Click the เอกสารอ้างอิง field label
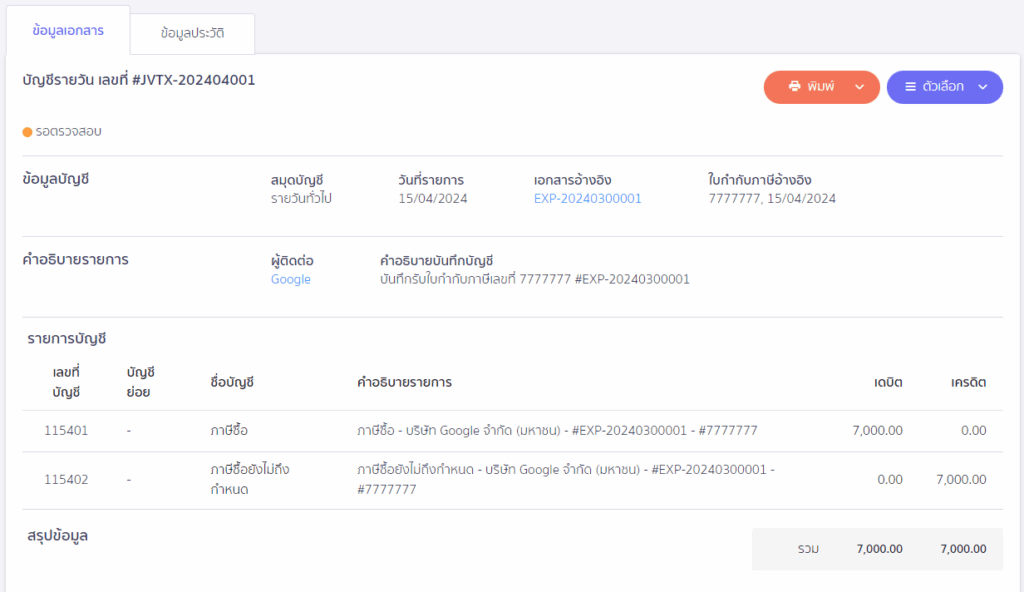1024x592 pixels. point(573,180)
